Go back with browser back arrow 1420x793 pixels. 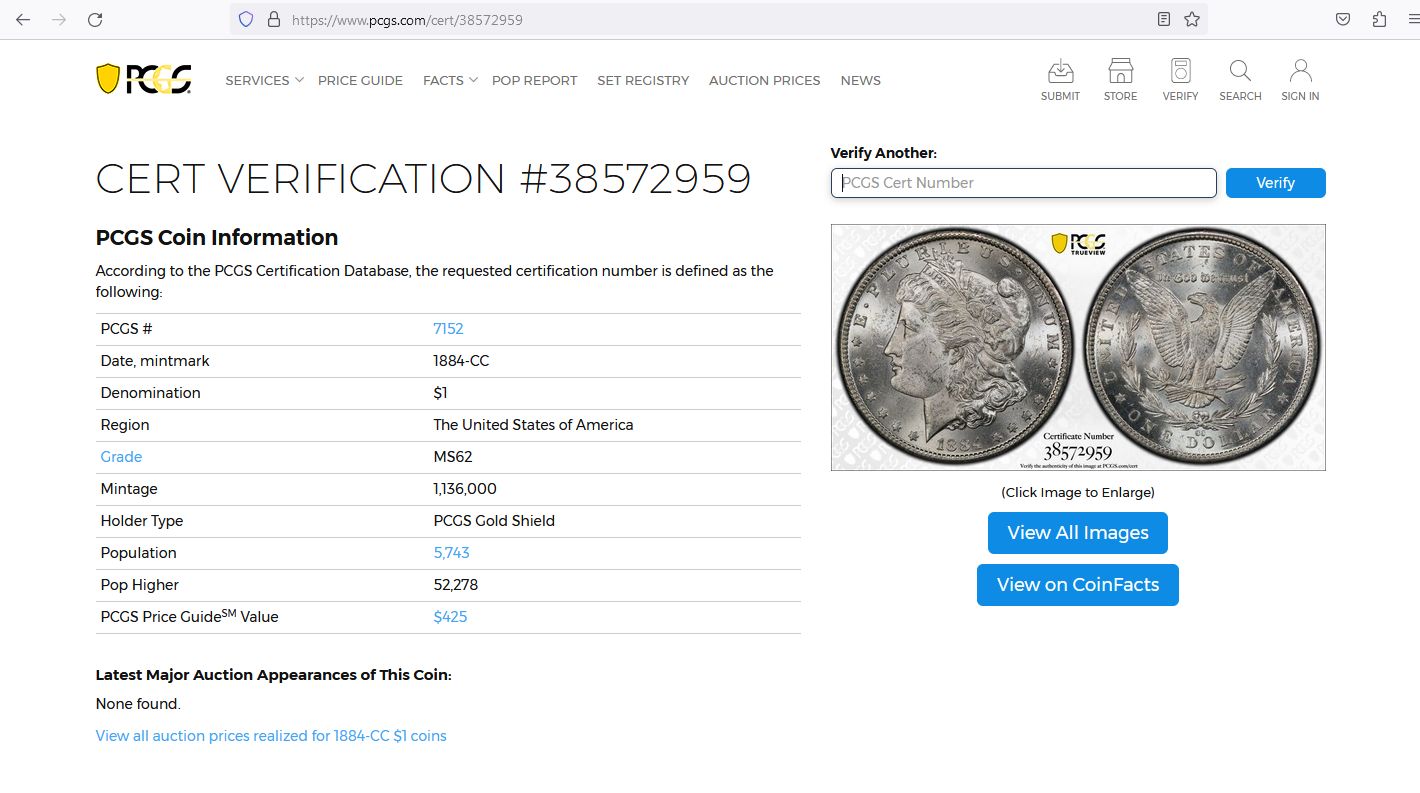(x=23, y=19)
